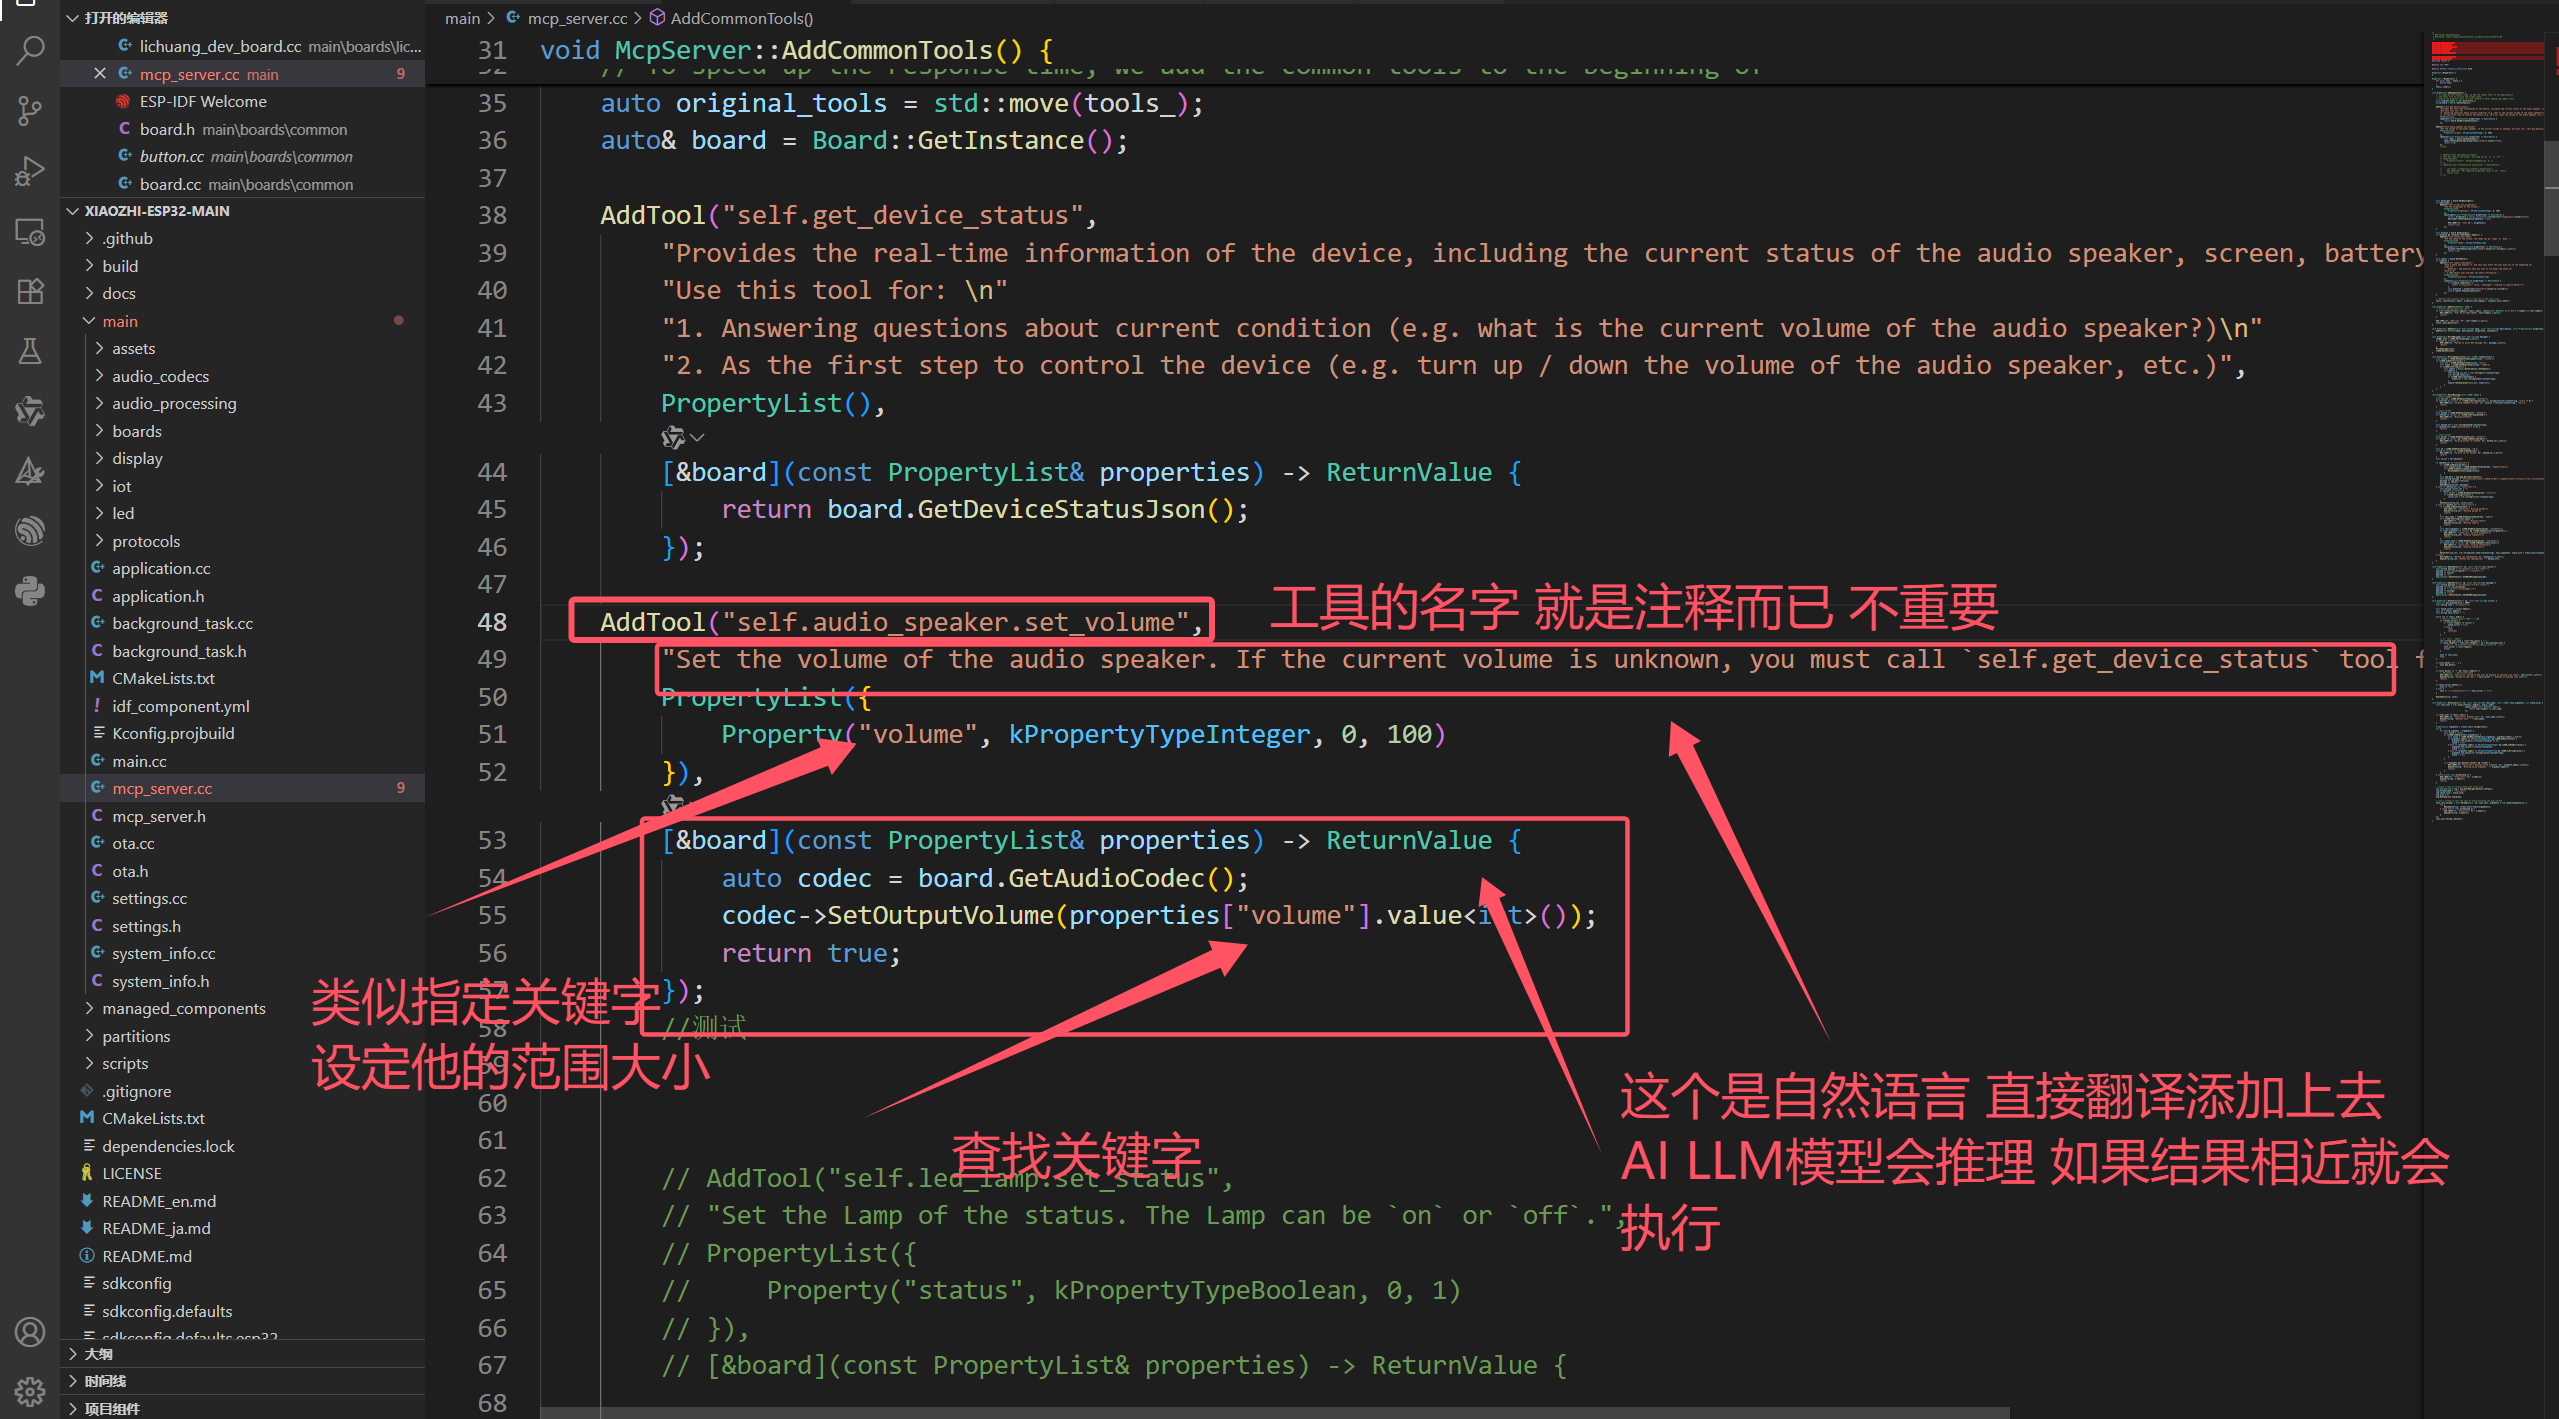
Task: Open Source Control view
Action: [x=30, y=110]
